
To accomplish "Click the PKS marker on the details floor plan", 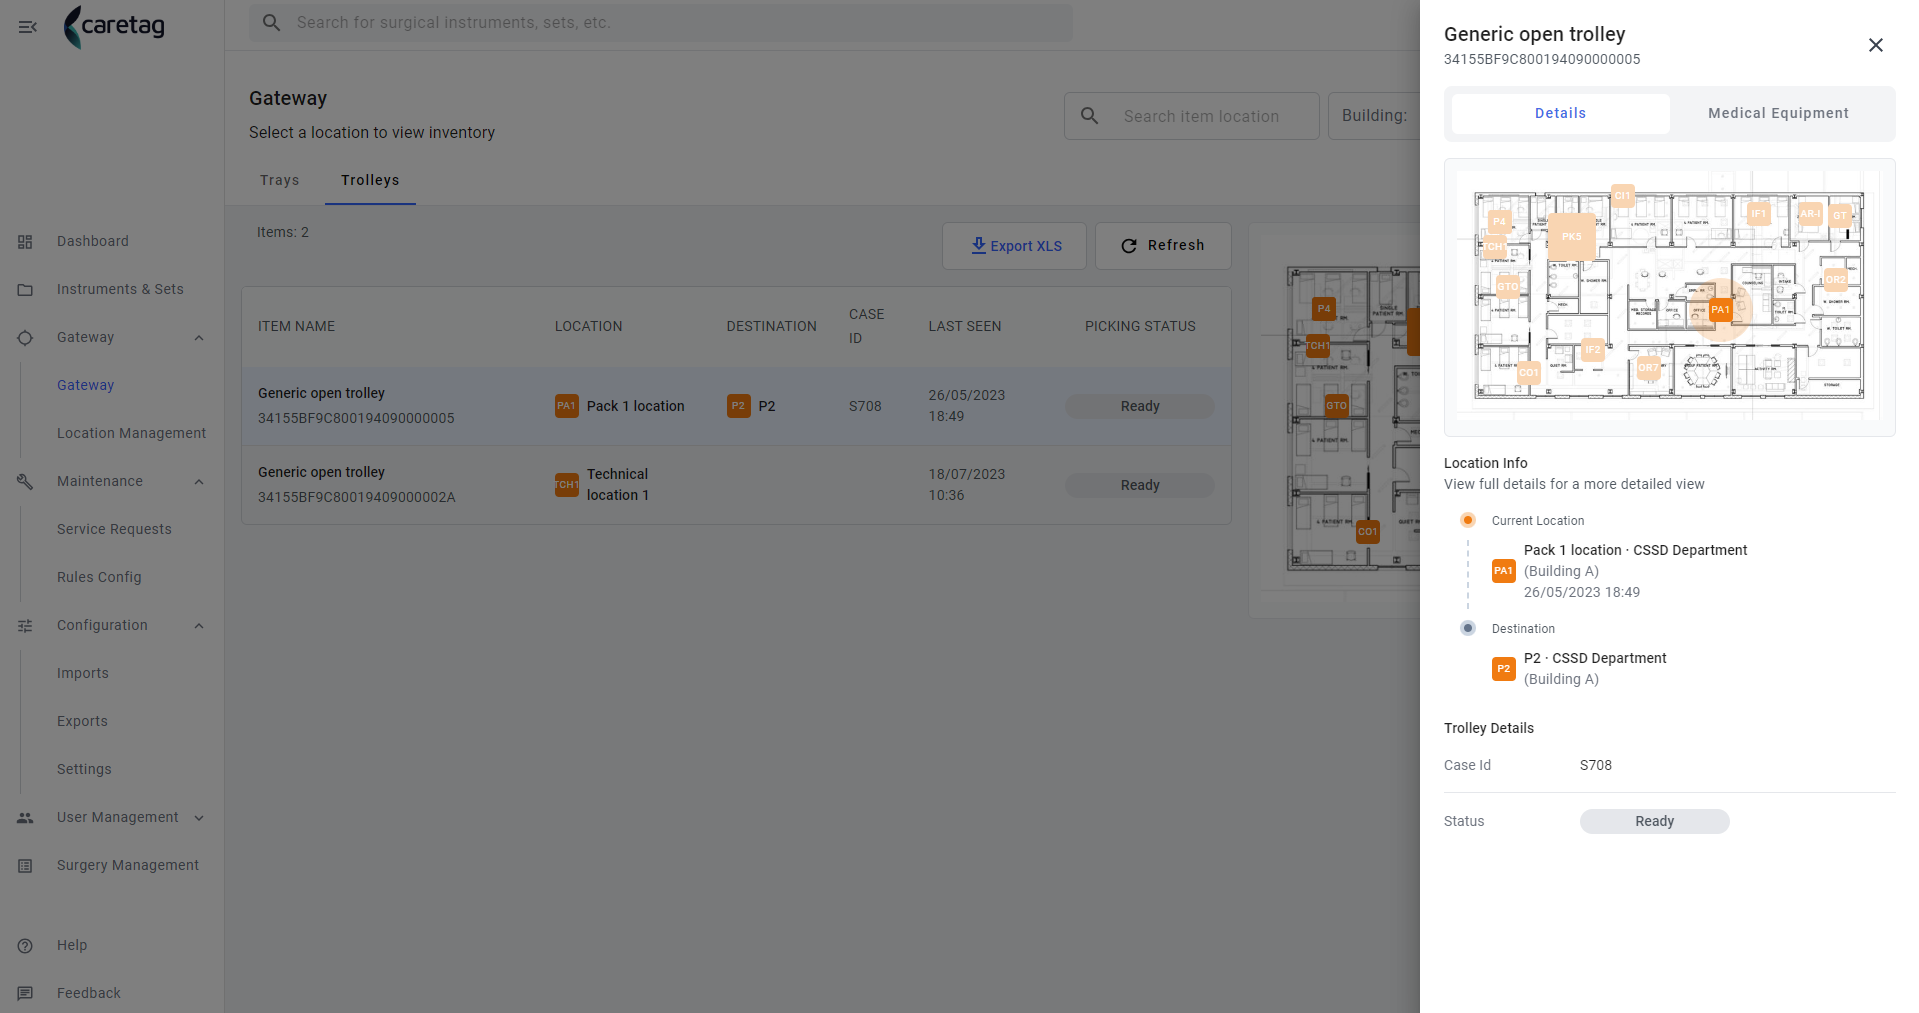I will [x=1572, y=237].
